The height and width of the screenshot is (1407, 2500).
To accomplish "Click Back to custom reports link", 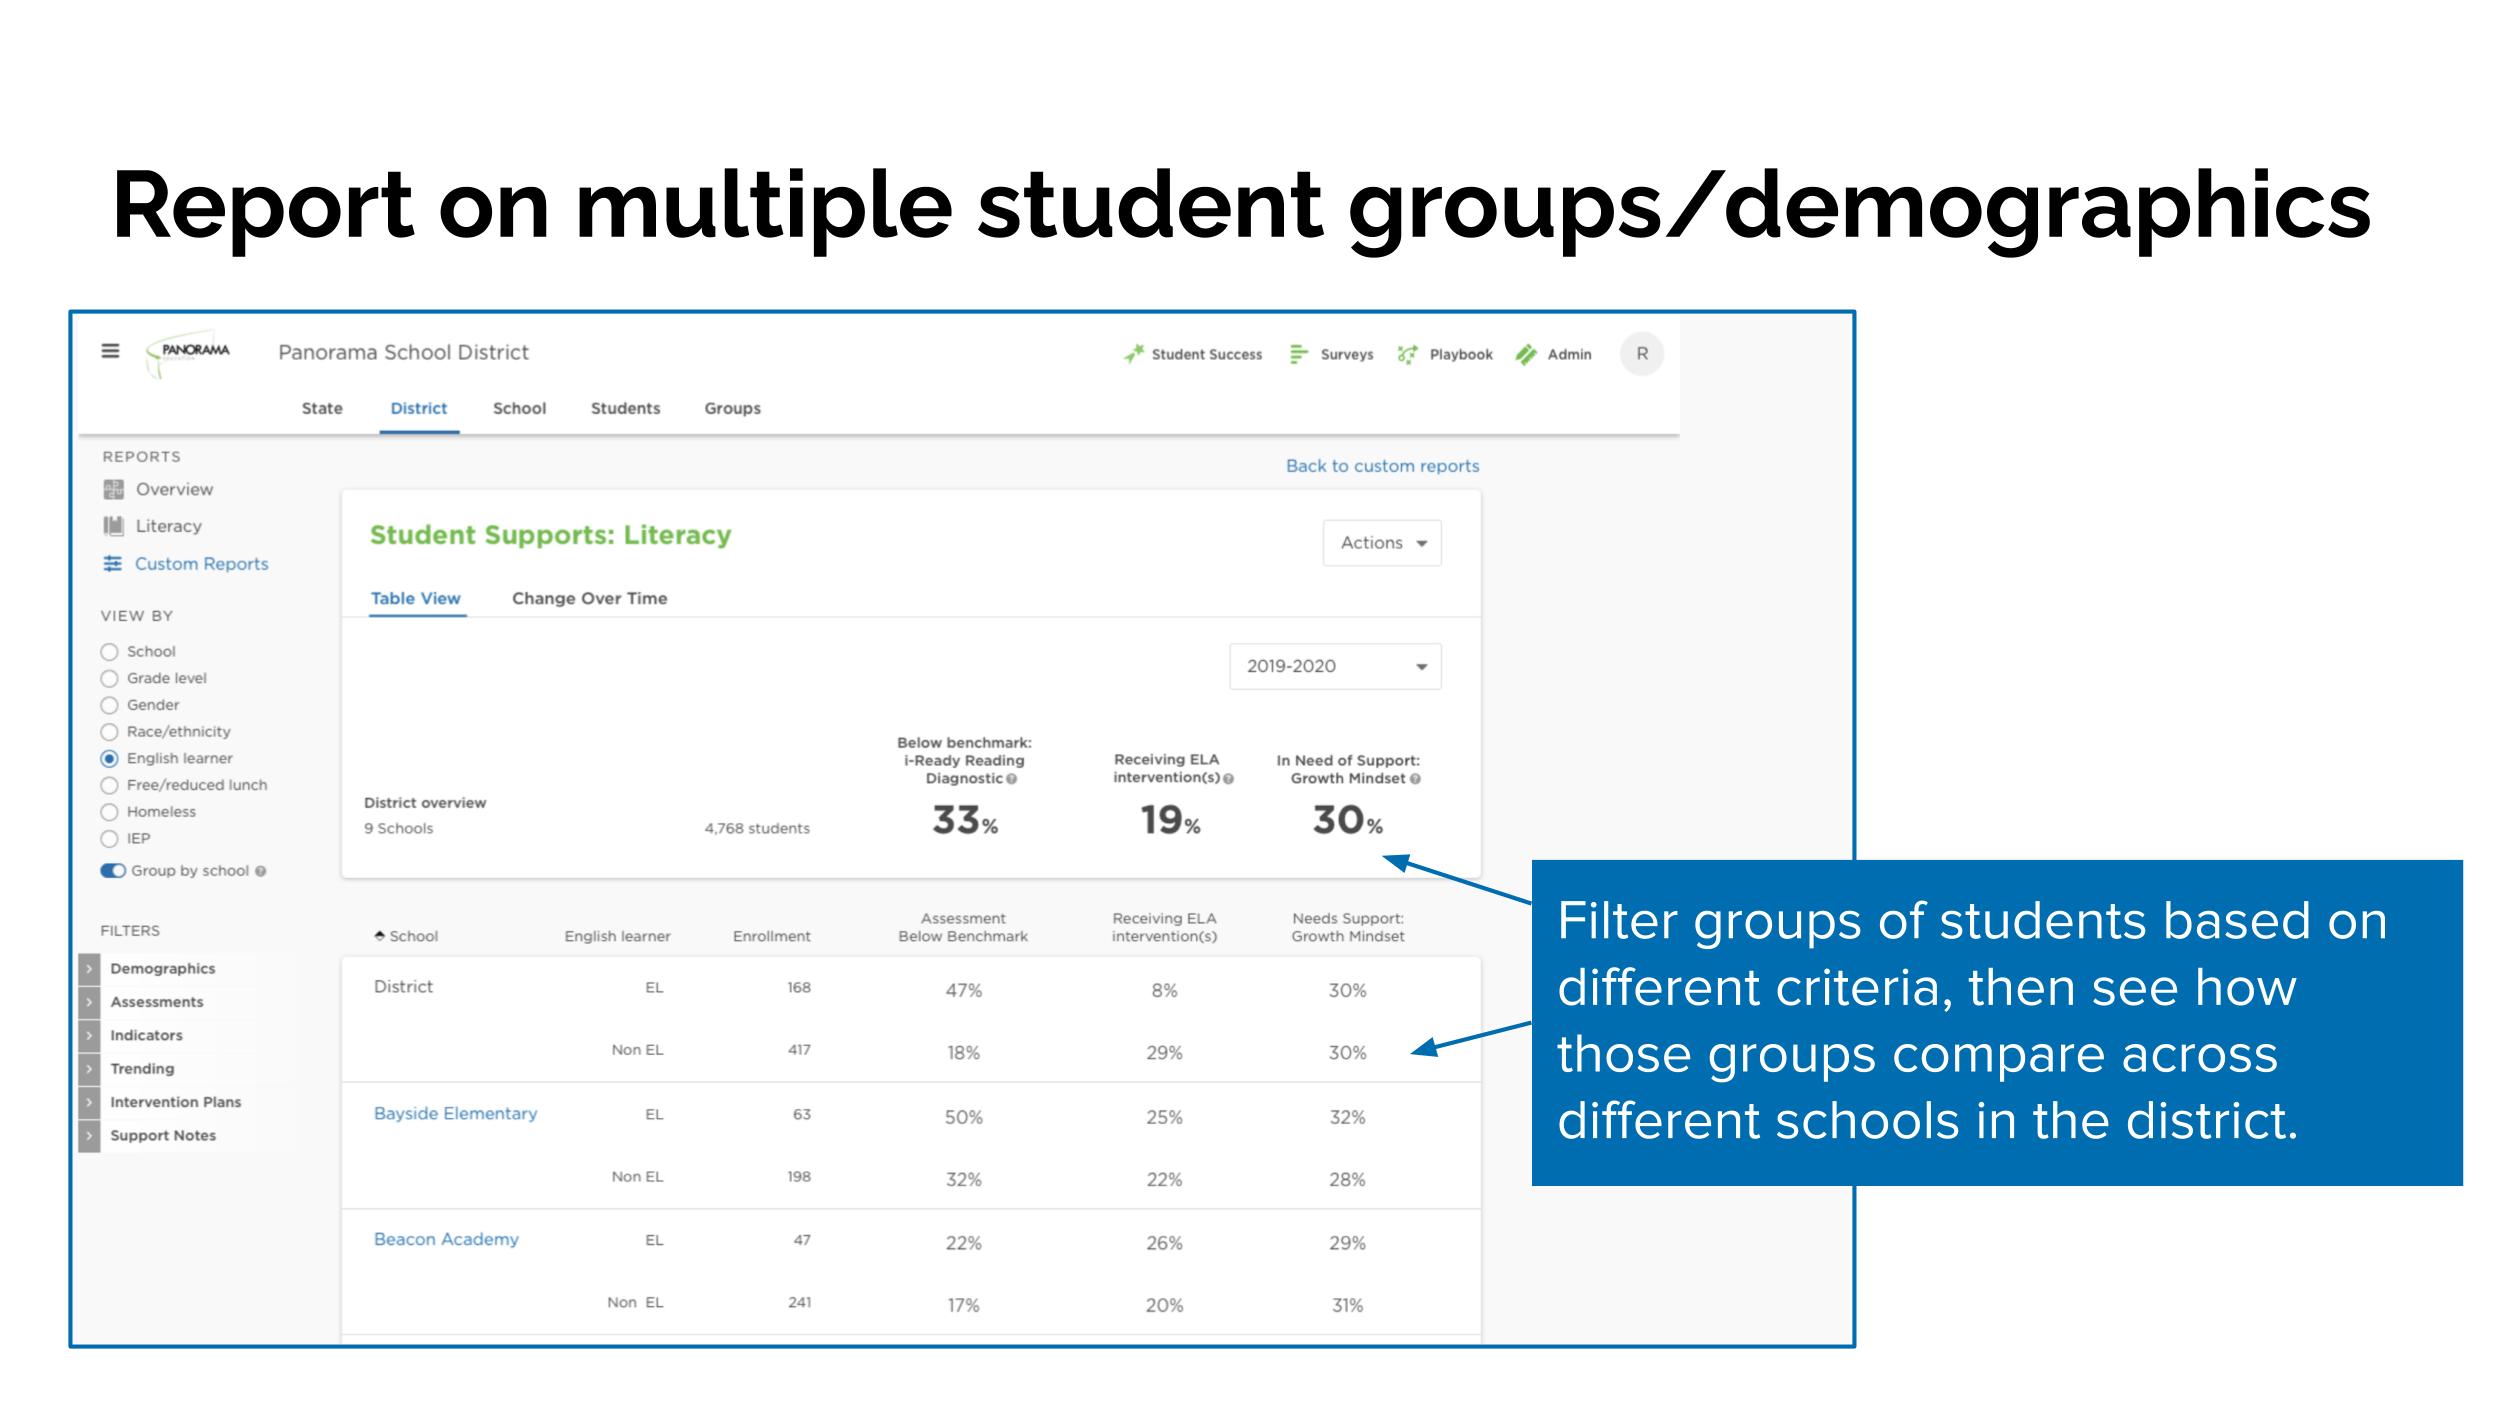I will tap(1382, 466).
